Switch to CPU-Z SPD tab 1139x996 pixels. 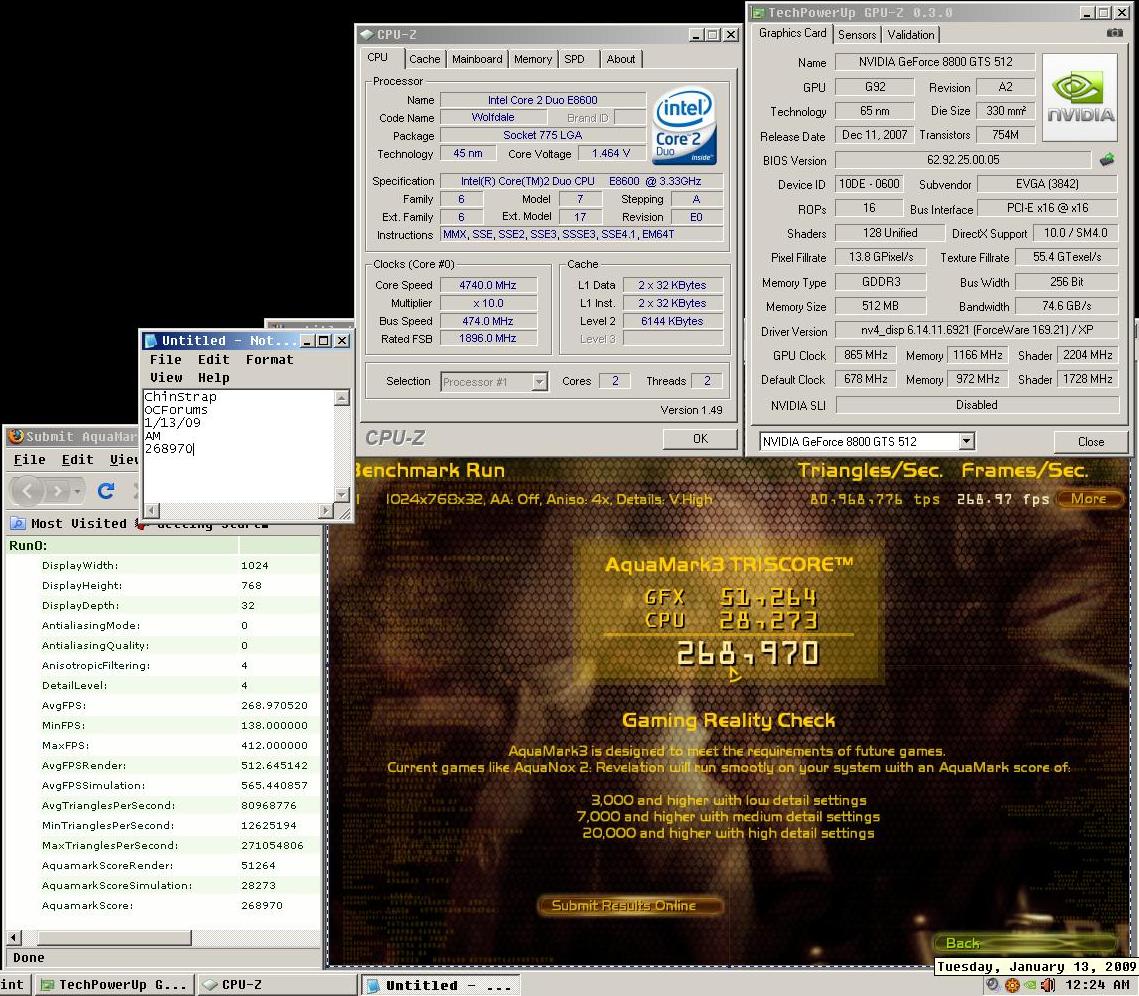click(574, 59)
